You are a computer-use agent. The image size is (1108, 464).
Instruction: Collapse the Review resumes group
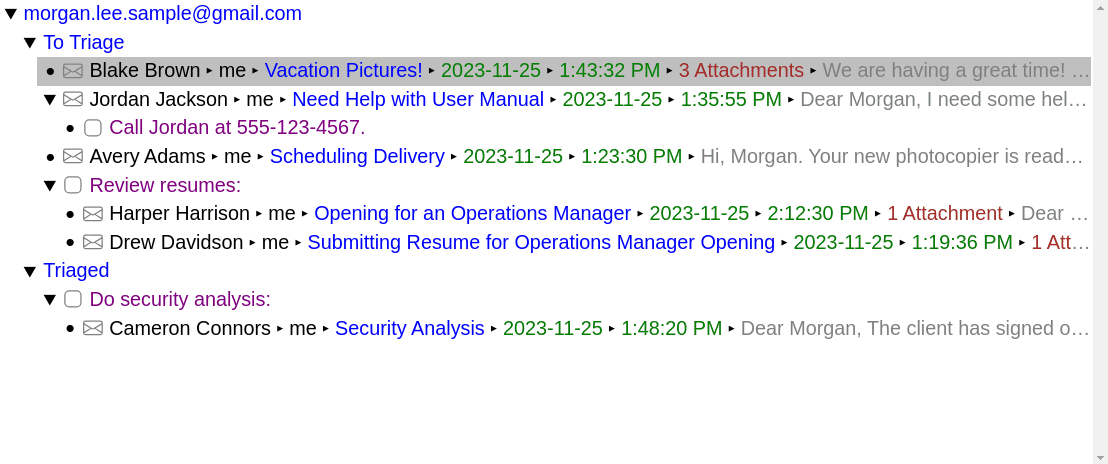[x=50, y=185]
